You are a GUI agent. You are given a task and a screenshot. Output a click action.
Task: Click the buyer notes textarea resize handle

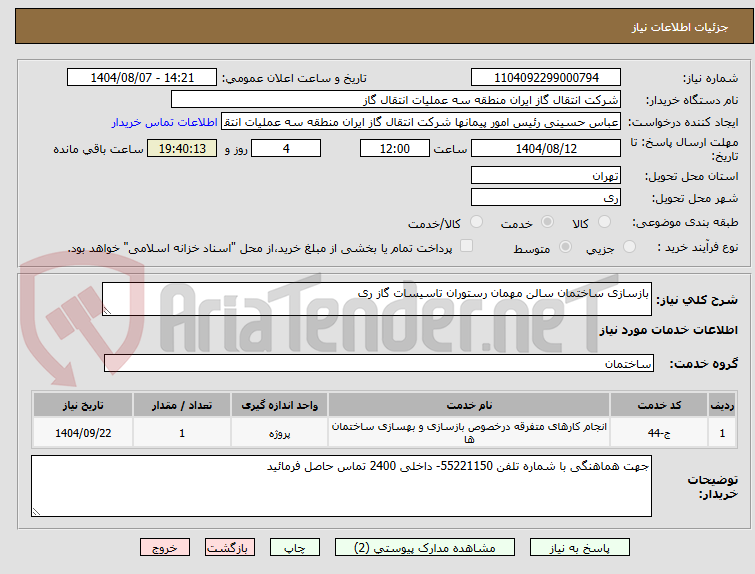coord(36,511)
